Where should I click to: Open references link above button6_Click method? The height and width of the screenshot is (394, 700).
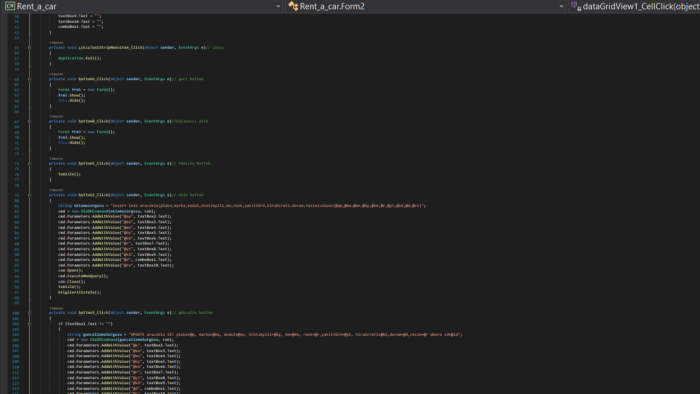[56, 74]
